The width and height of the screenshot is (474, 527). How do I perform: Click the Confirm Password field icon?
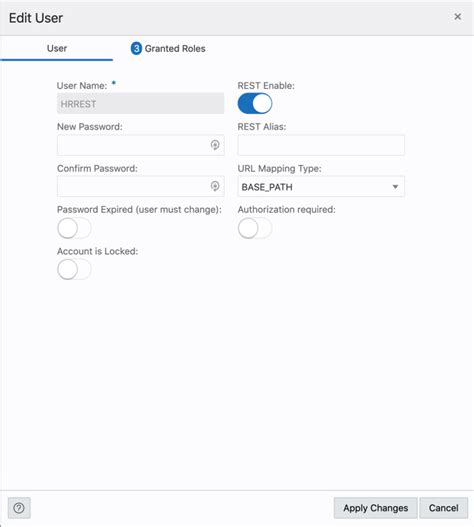pos(215,186)
